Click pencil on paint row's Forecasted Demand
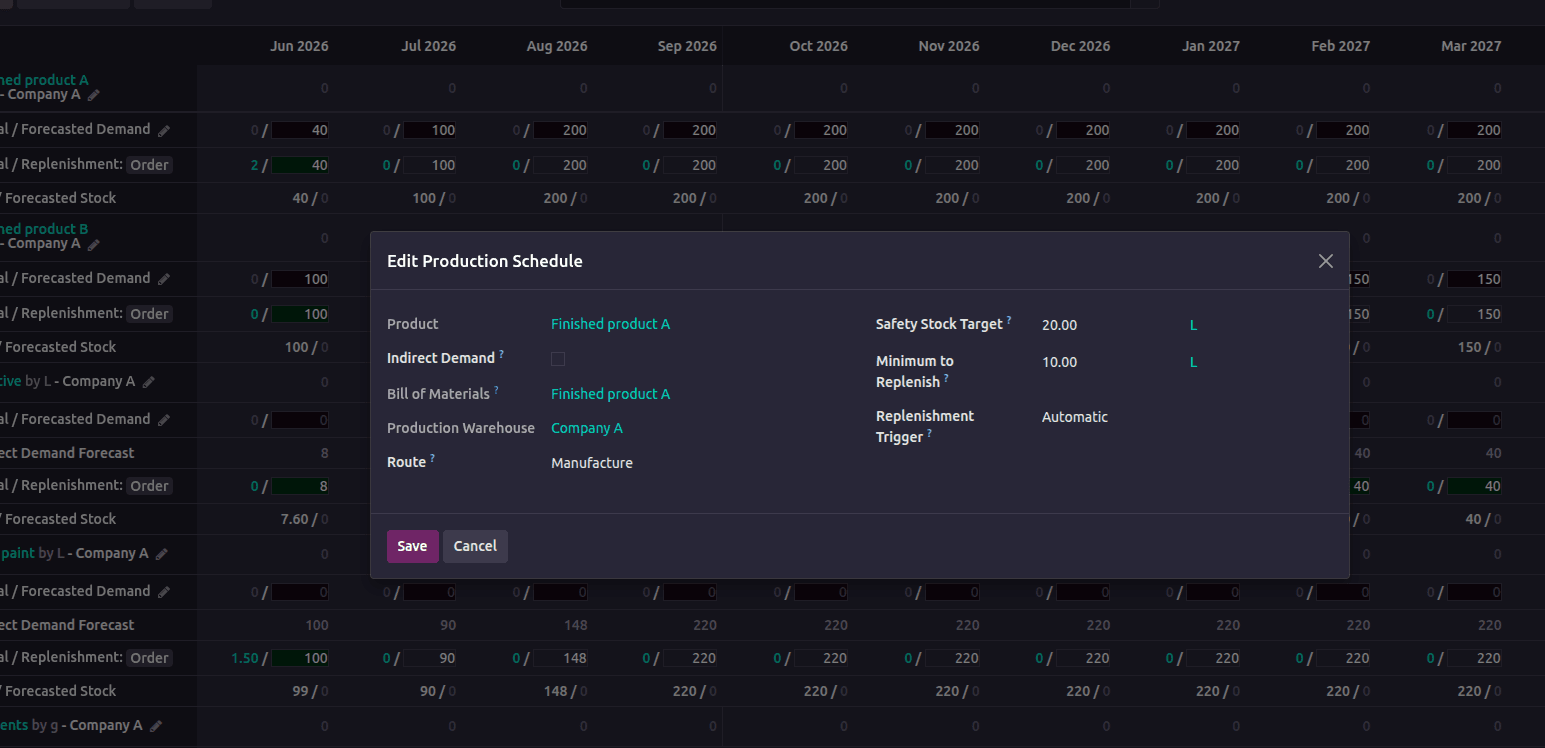Image resolution: width=1545 pixels, height=748 pixels. click(164, 592)
